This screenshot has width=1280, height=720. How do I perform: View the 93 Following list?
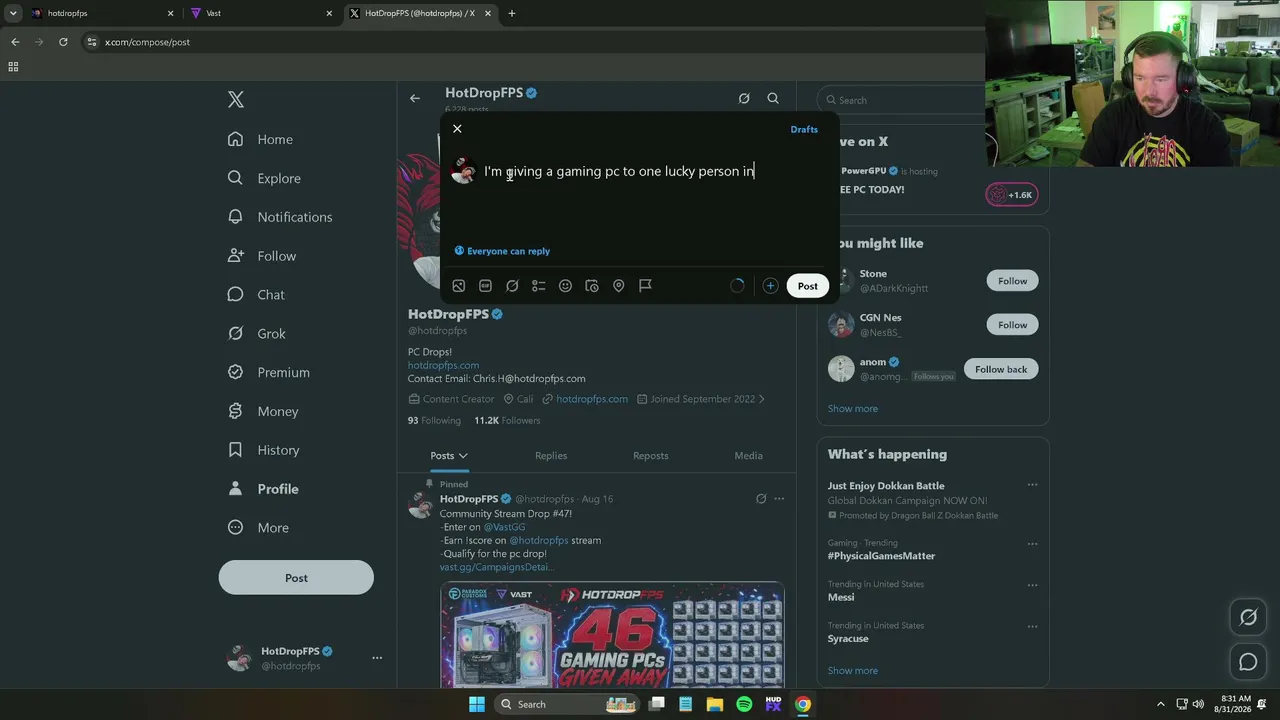click(434, 421)
